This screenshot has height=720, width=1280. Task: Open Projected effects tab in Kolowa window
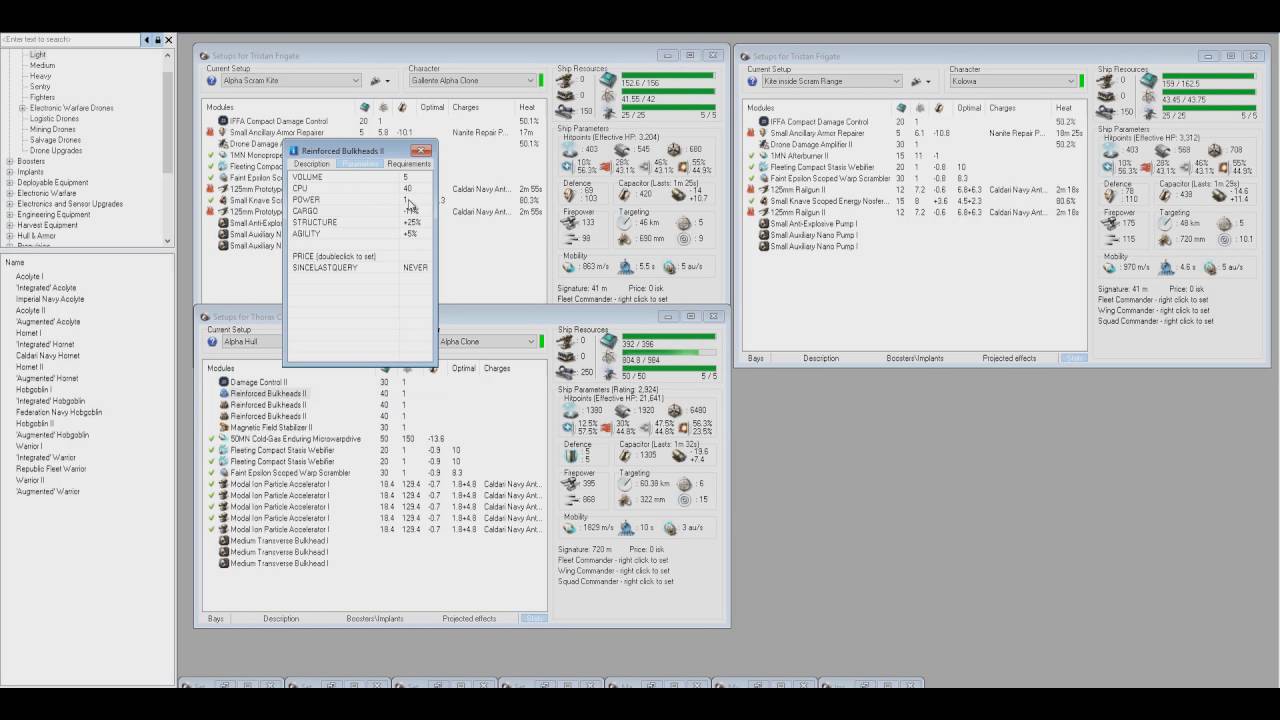1009,358
